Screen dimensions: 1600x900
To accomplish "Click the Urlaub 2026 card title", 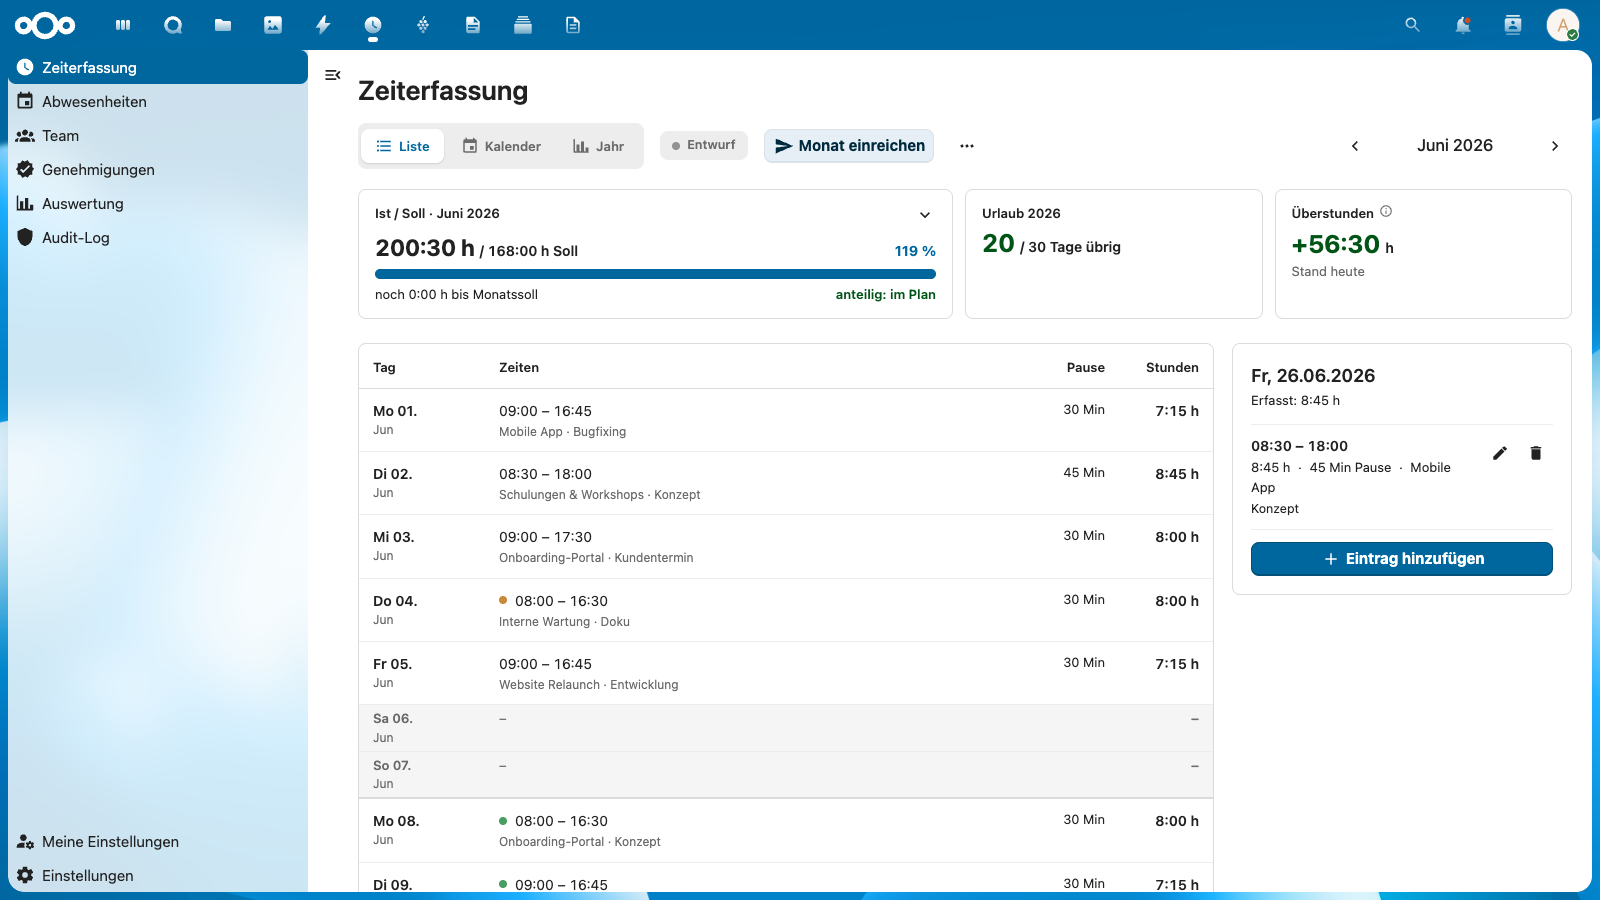I will pyautogui.click(x=1021, y=213).
